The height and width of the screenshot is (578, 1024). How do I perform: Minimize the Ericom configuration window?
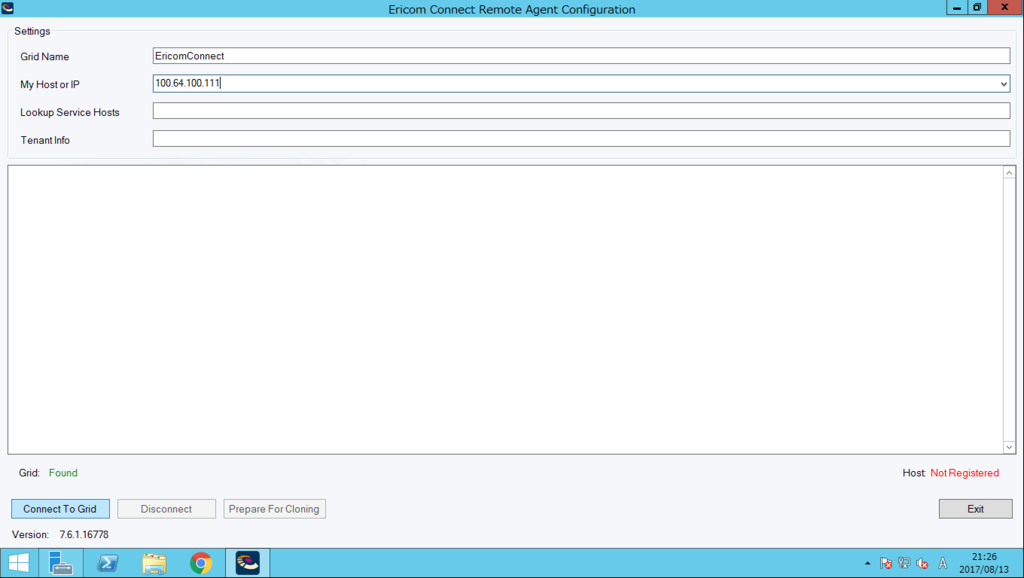957,7
